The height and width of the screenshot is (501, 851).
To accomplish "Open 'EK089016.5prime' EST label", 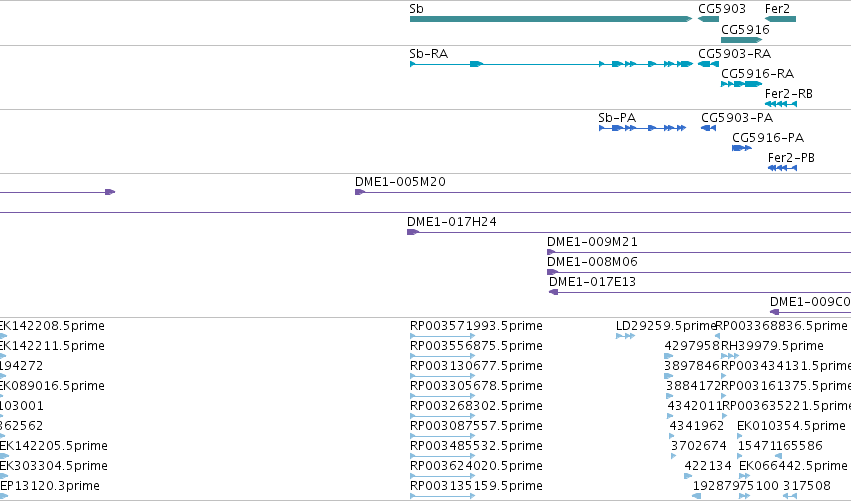I will click(x=52, y=386).
